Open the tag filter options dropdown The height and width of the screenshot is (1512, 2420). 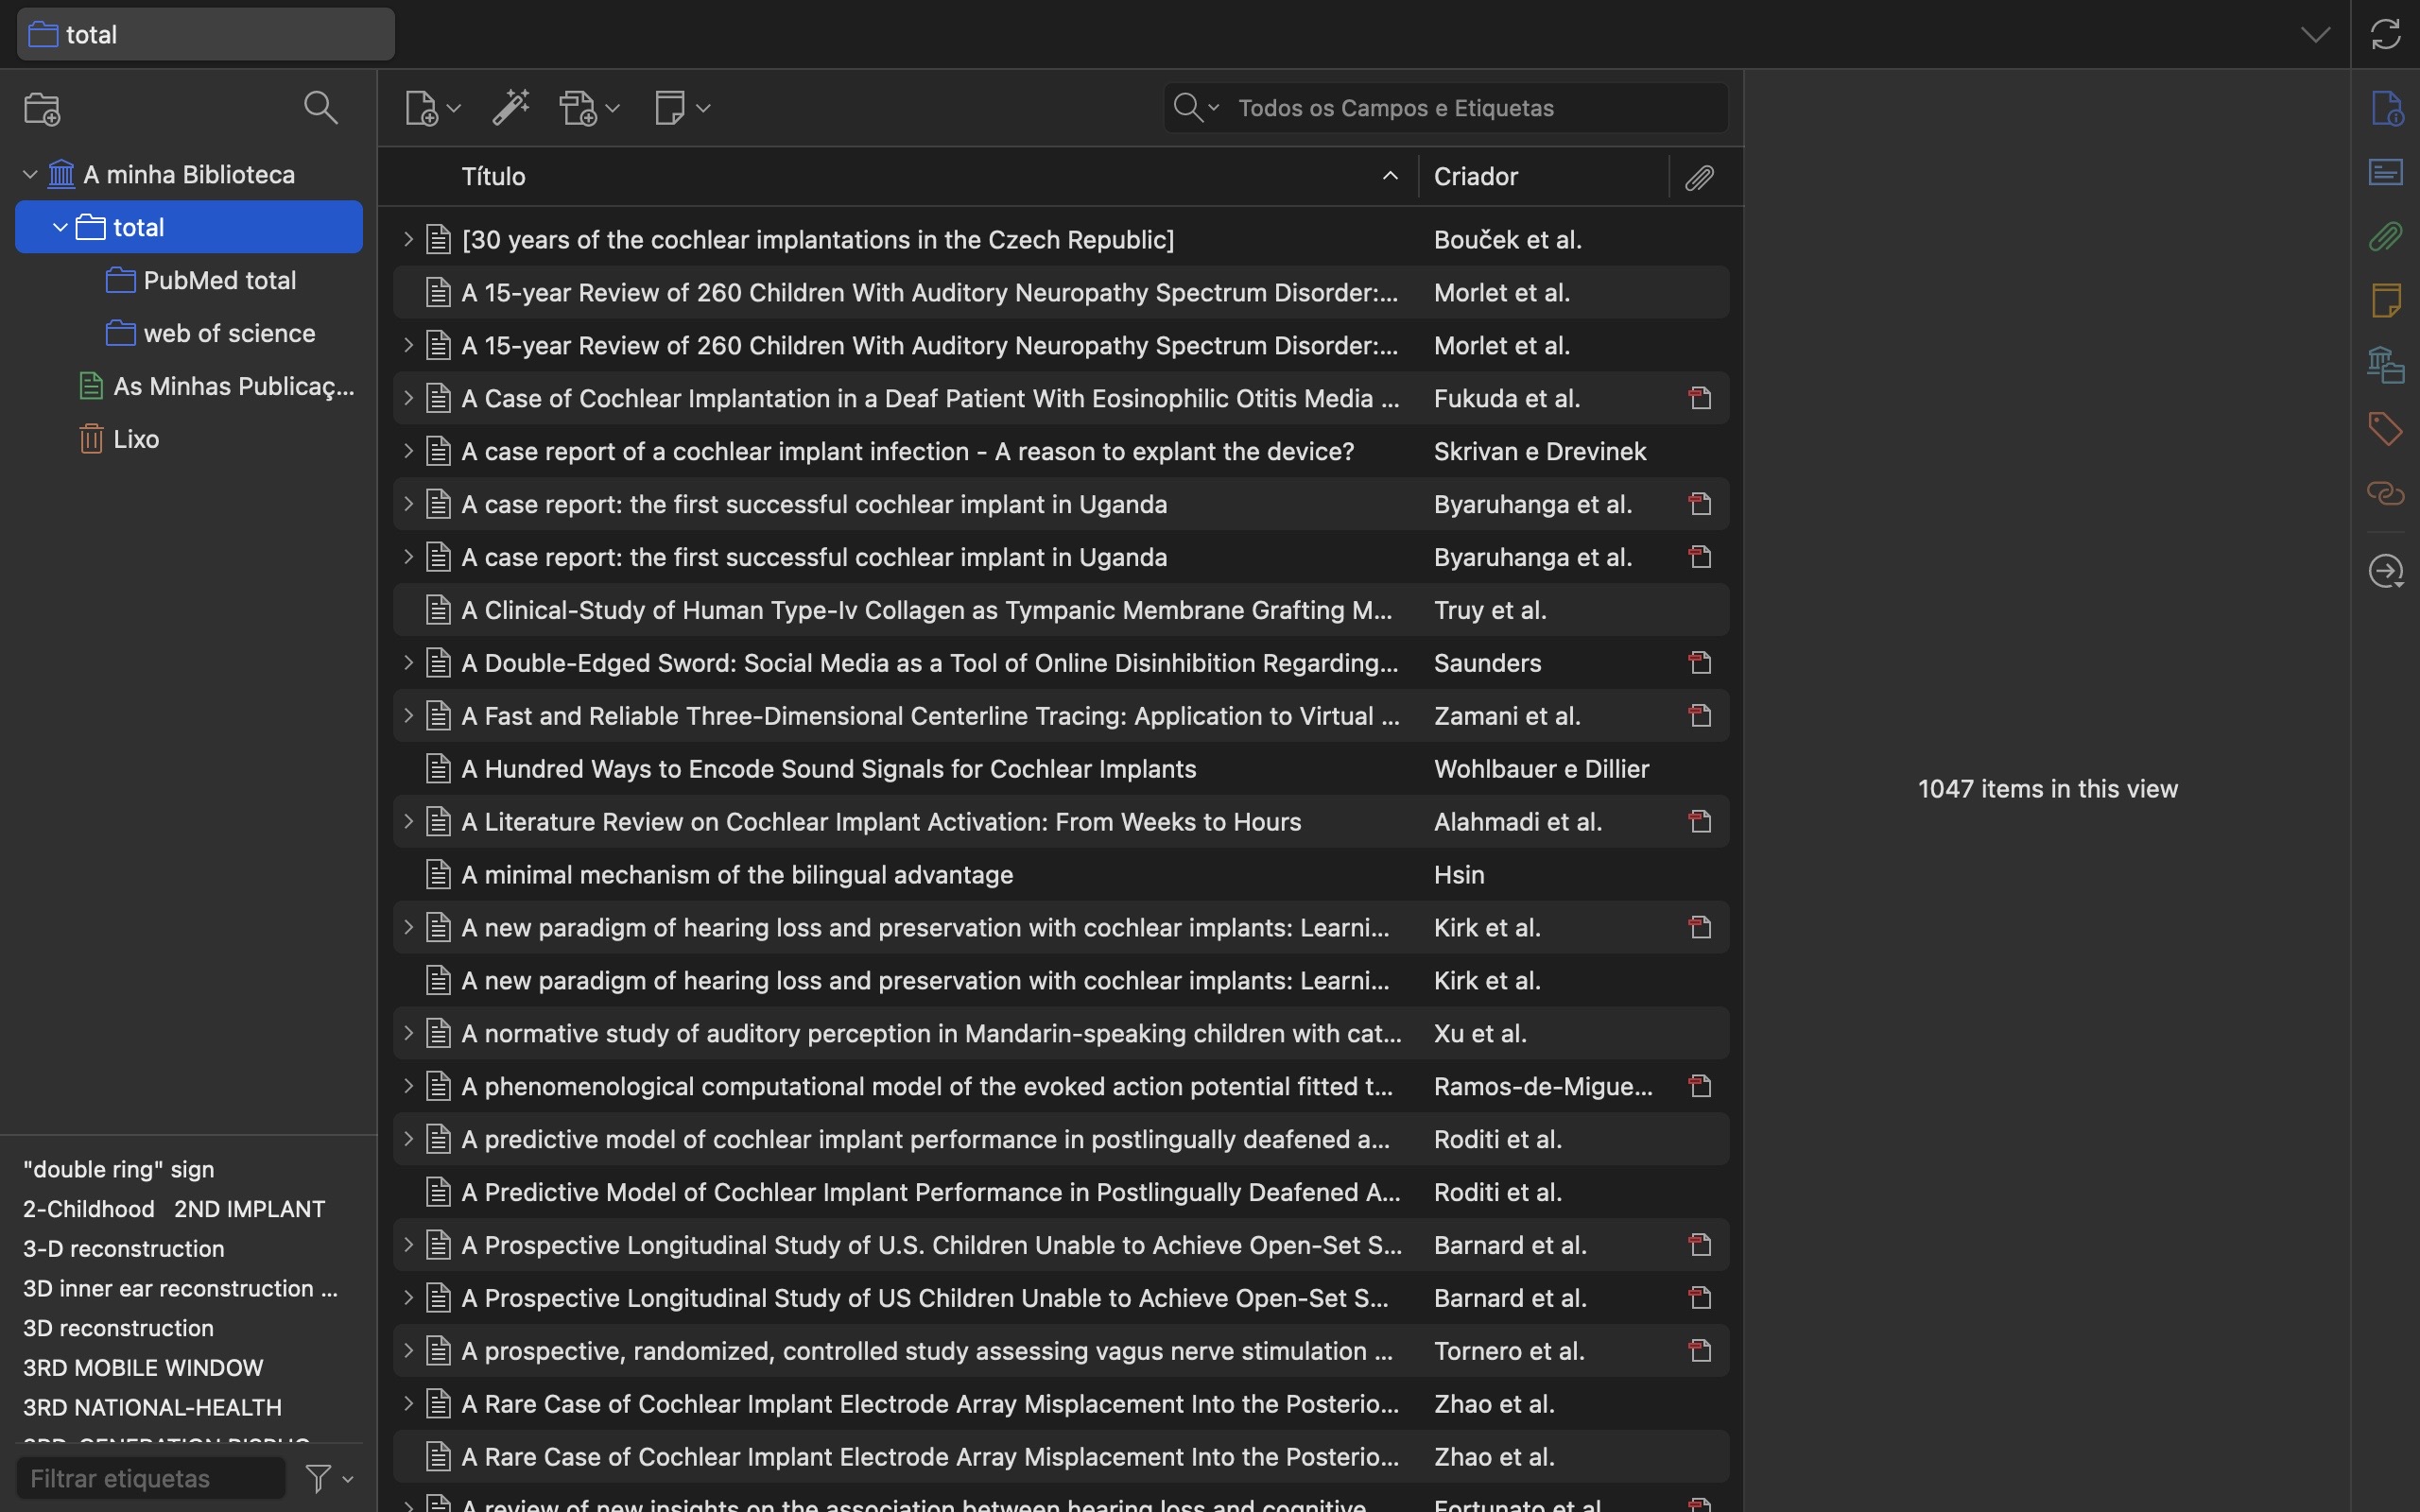330,1477
